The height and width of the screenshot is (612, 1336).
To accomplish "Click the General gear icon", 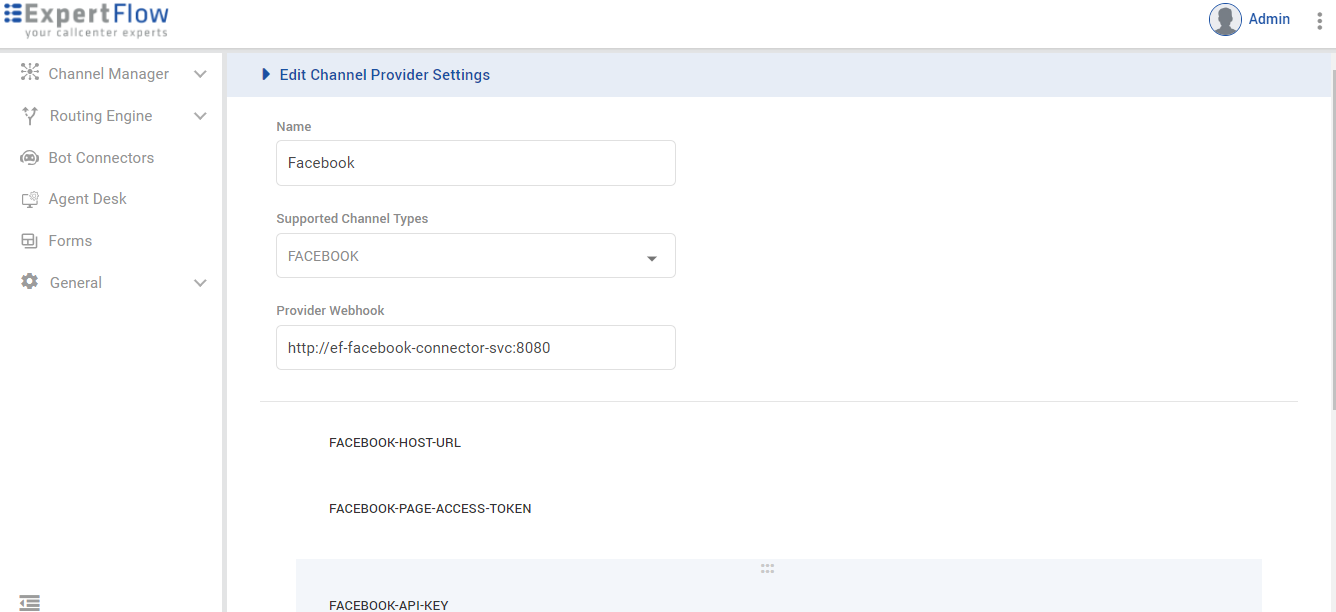I will tap(30, 282).
